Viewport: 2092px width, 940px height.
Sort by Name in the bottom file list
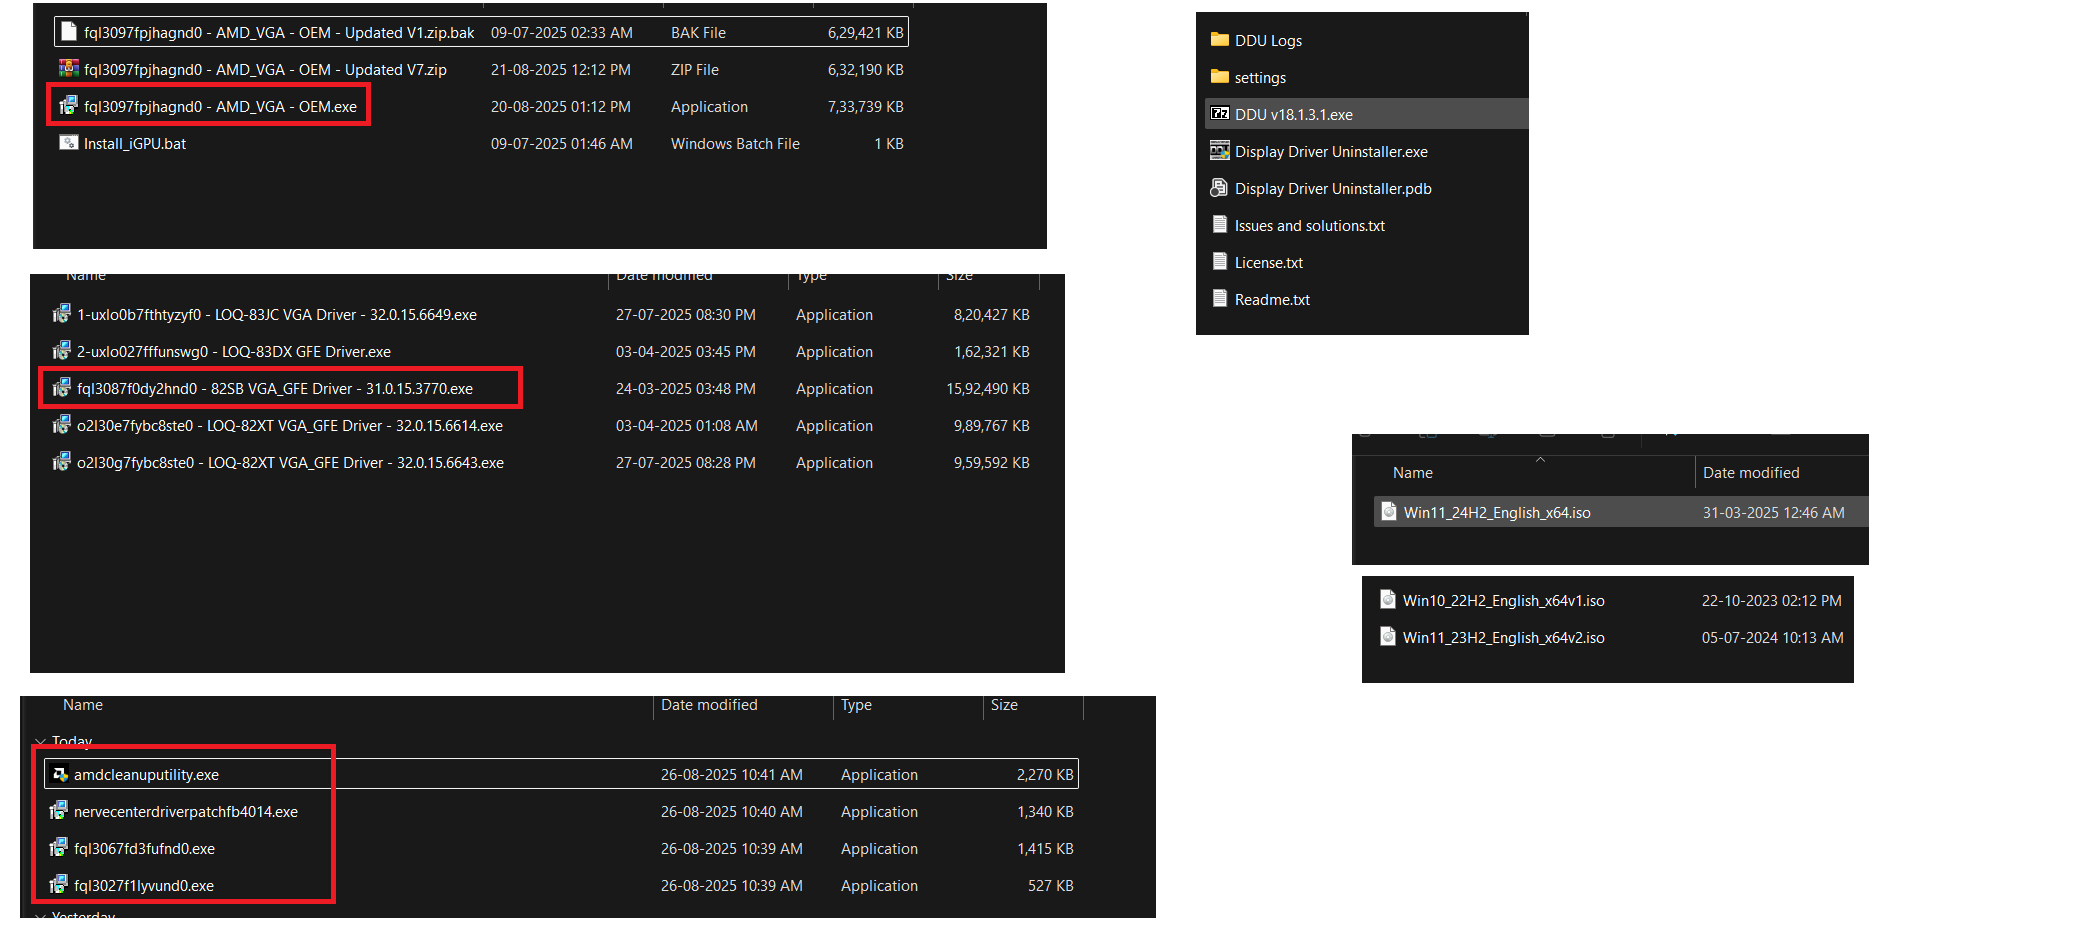tap(83, 705)
